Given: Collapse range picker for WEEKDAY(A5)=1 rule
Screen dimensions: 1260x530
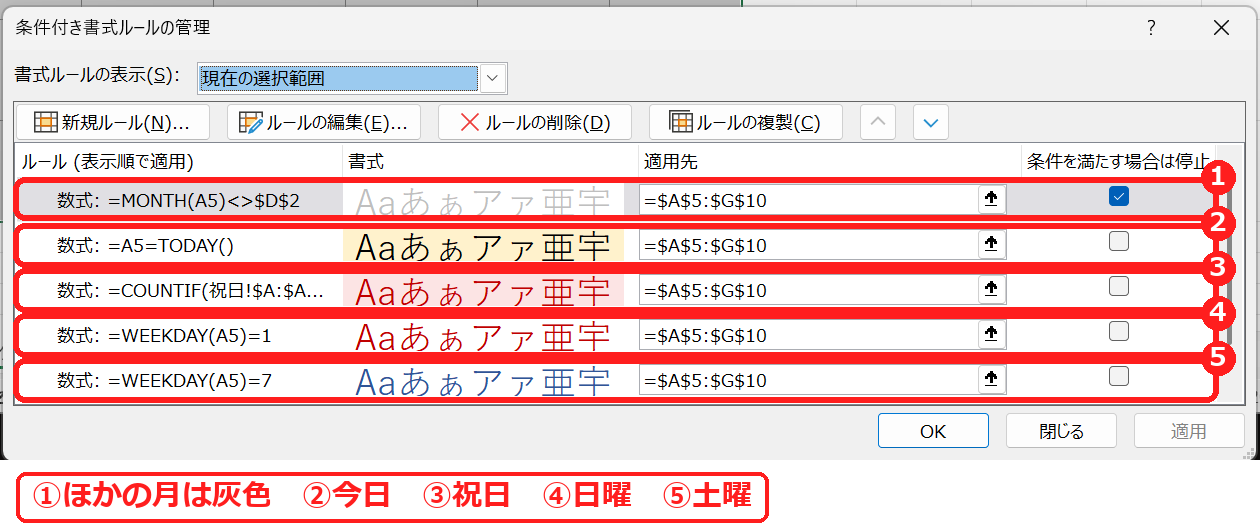Looking at the screenshot, I should [x=991, y=335].
